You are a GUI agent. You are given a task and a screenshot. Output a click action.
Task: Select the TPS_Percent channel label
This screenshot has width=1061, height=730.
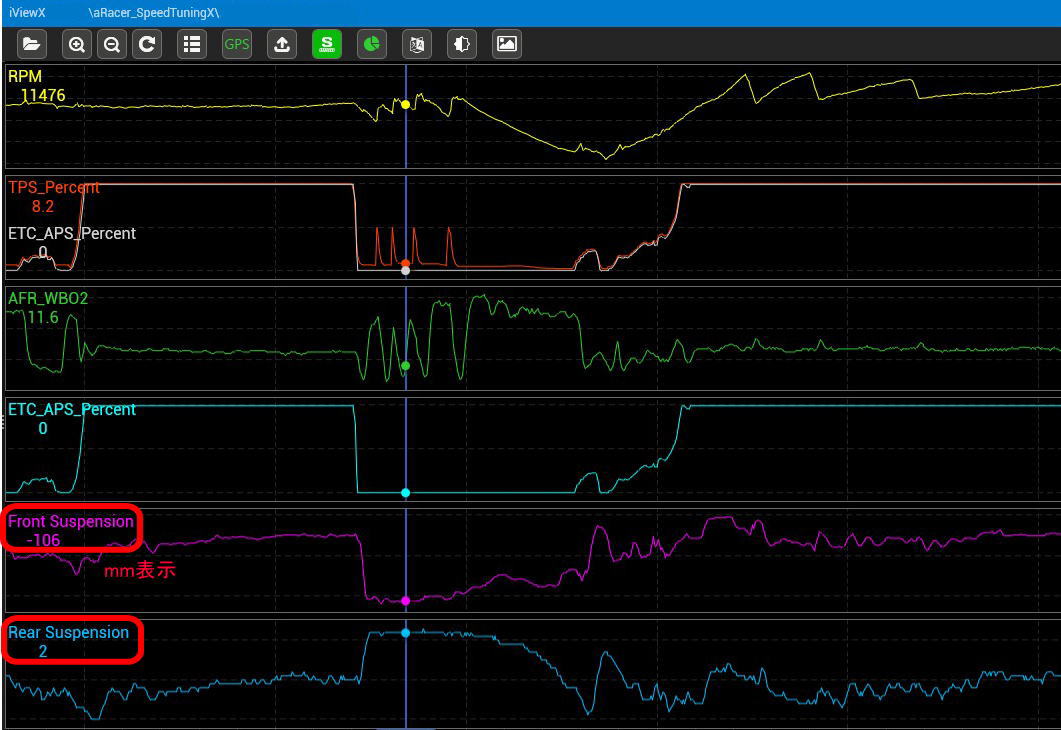point(53,187)
